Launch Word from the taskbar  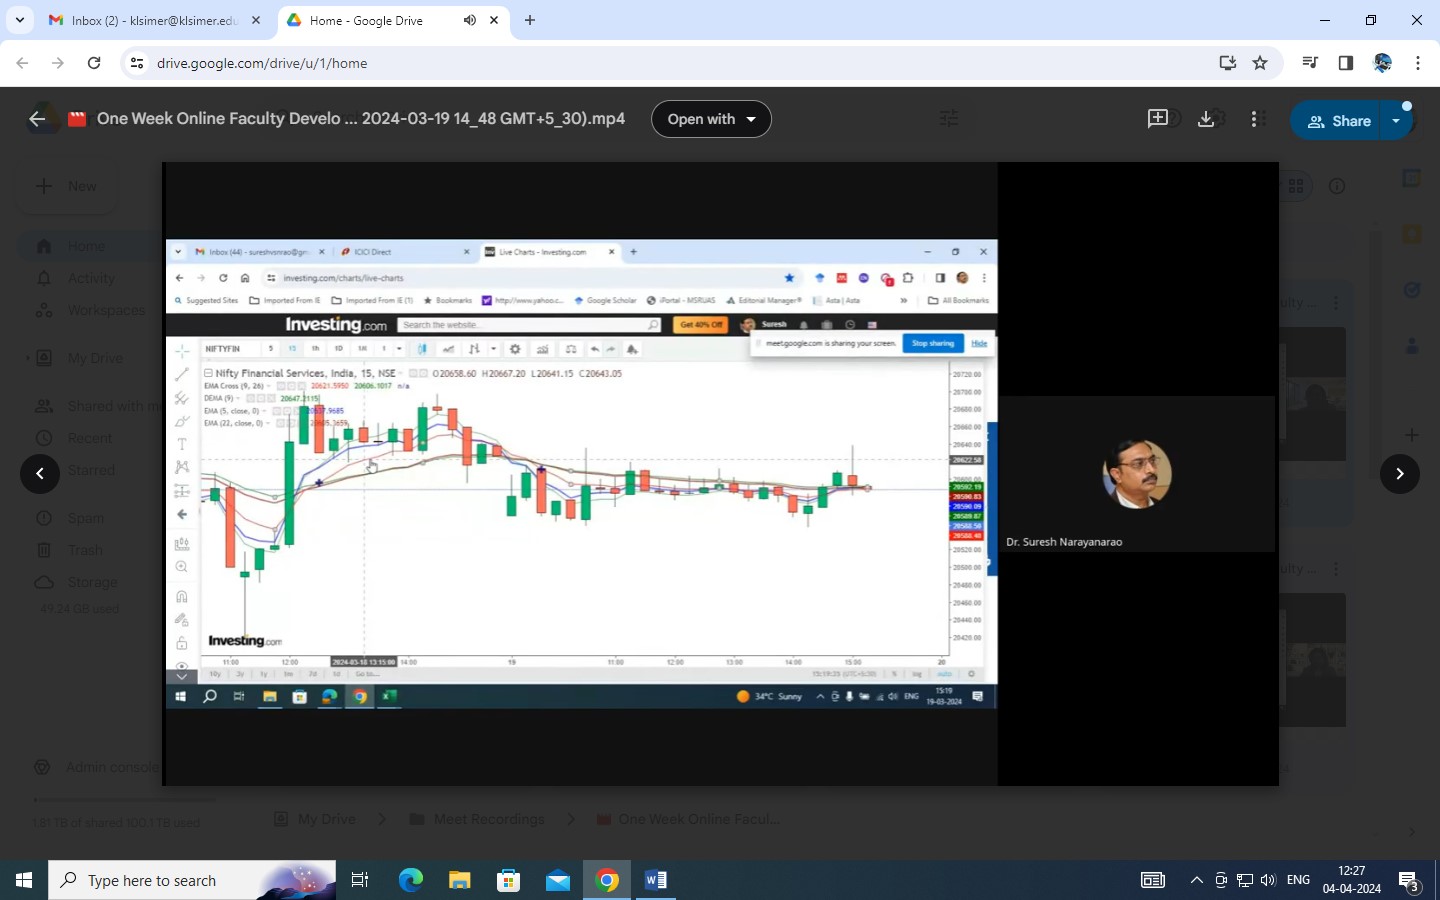(x=656, y=880)
